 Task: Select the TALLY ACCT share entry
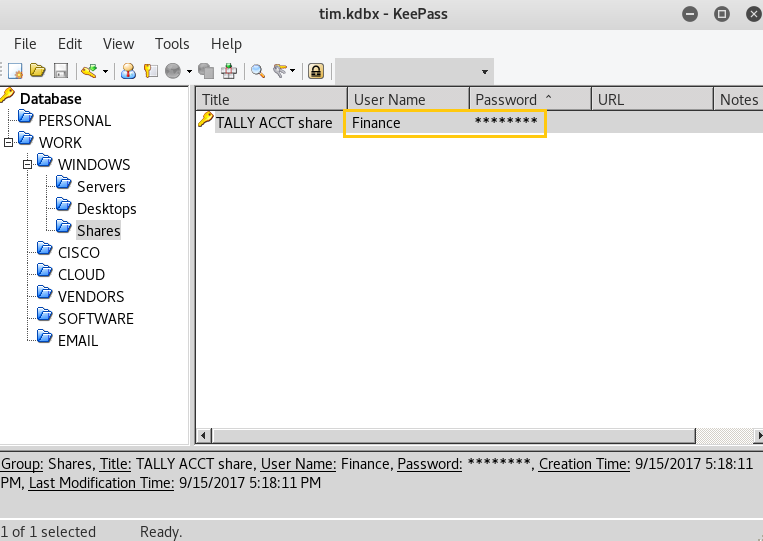[274, 123]
